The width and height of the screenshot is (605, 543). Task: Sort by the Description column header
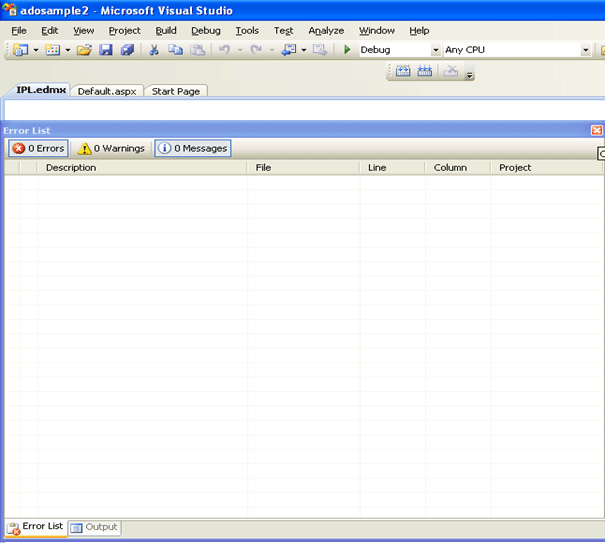[x=142, y=167]
